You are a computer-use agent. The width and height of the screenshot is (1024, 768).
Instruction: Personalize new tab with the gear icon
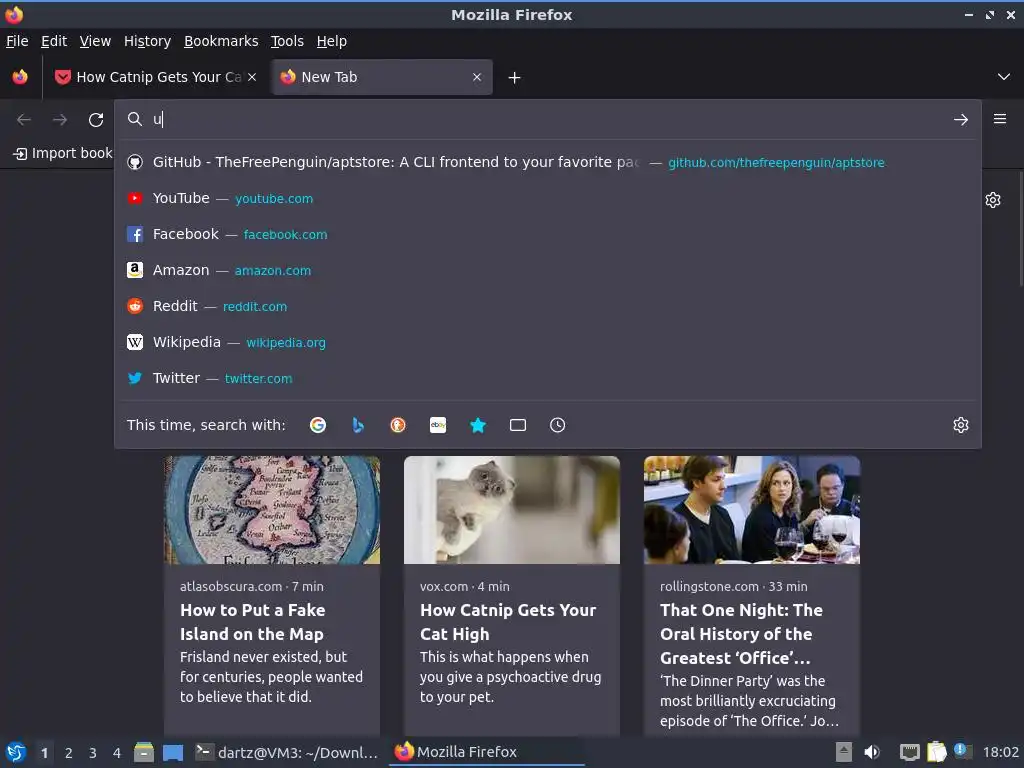pyautogui.click(x=993, y=200)
